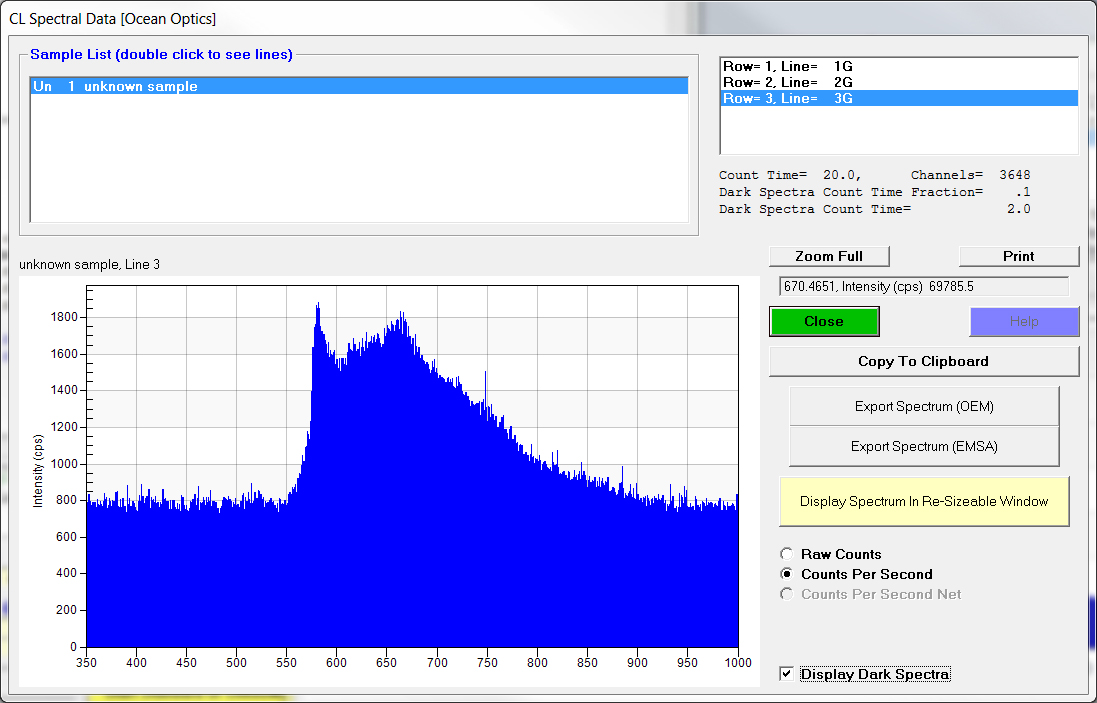Export the spectrum in EMSA format
The width and height of the screenshot is (1097, 703).
pos(923,447)
